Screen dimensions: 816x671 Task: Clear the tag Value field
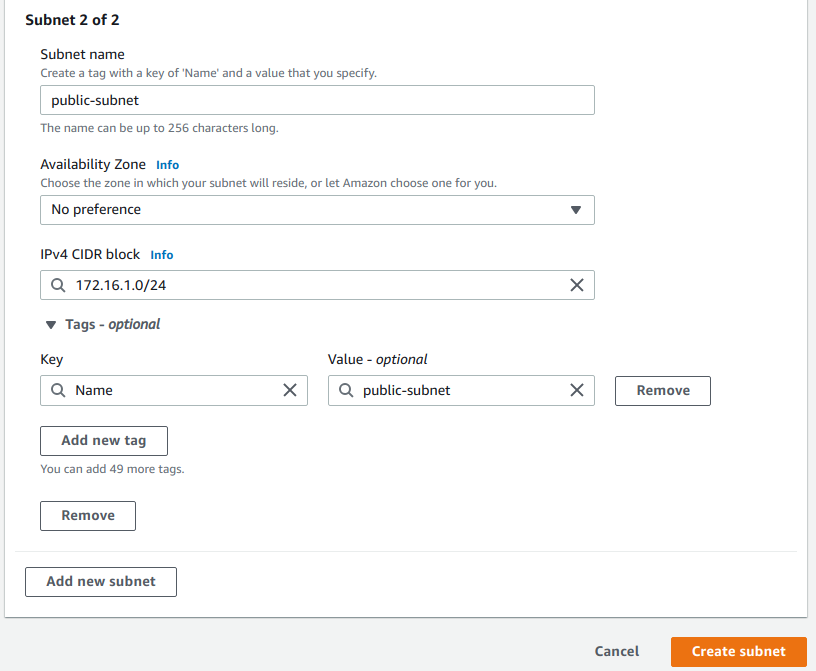coord(577,390)
